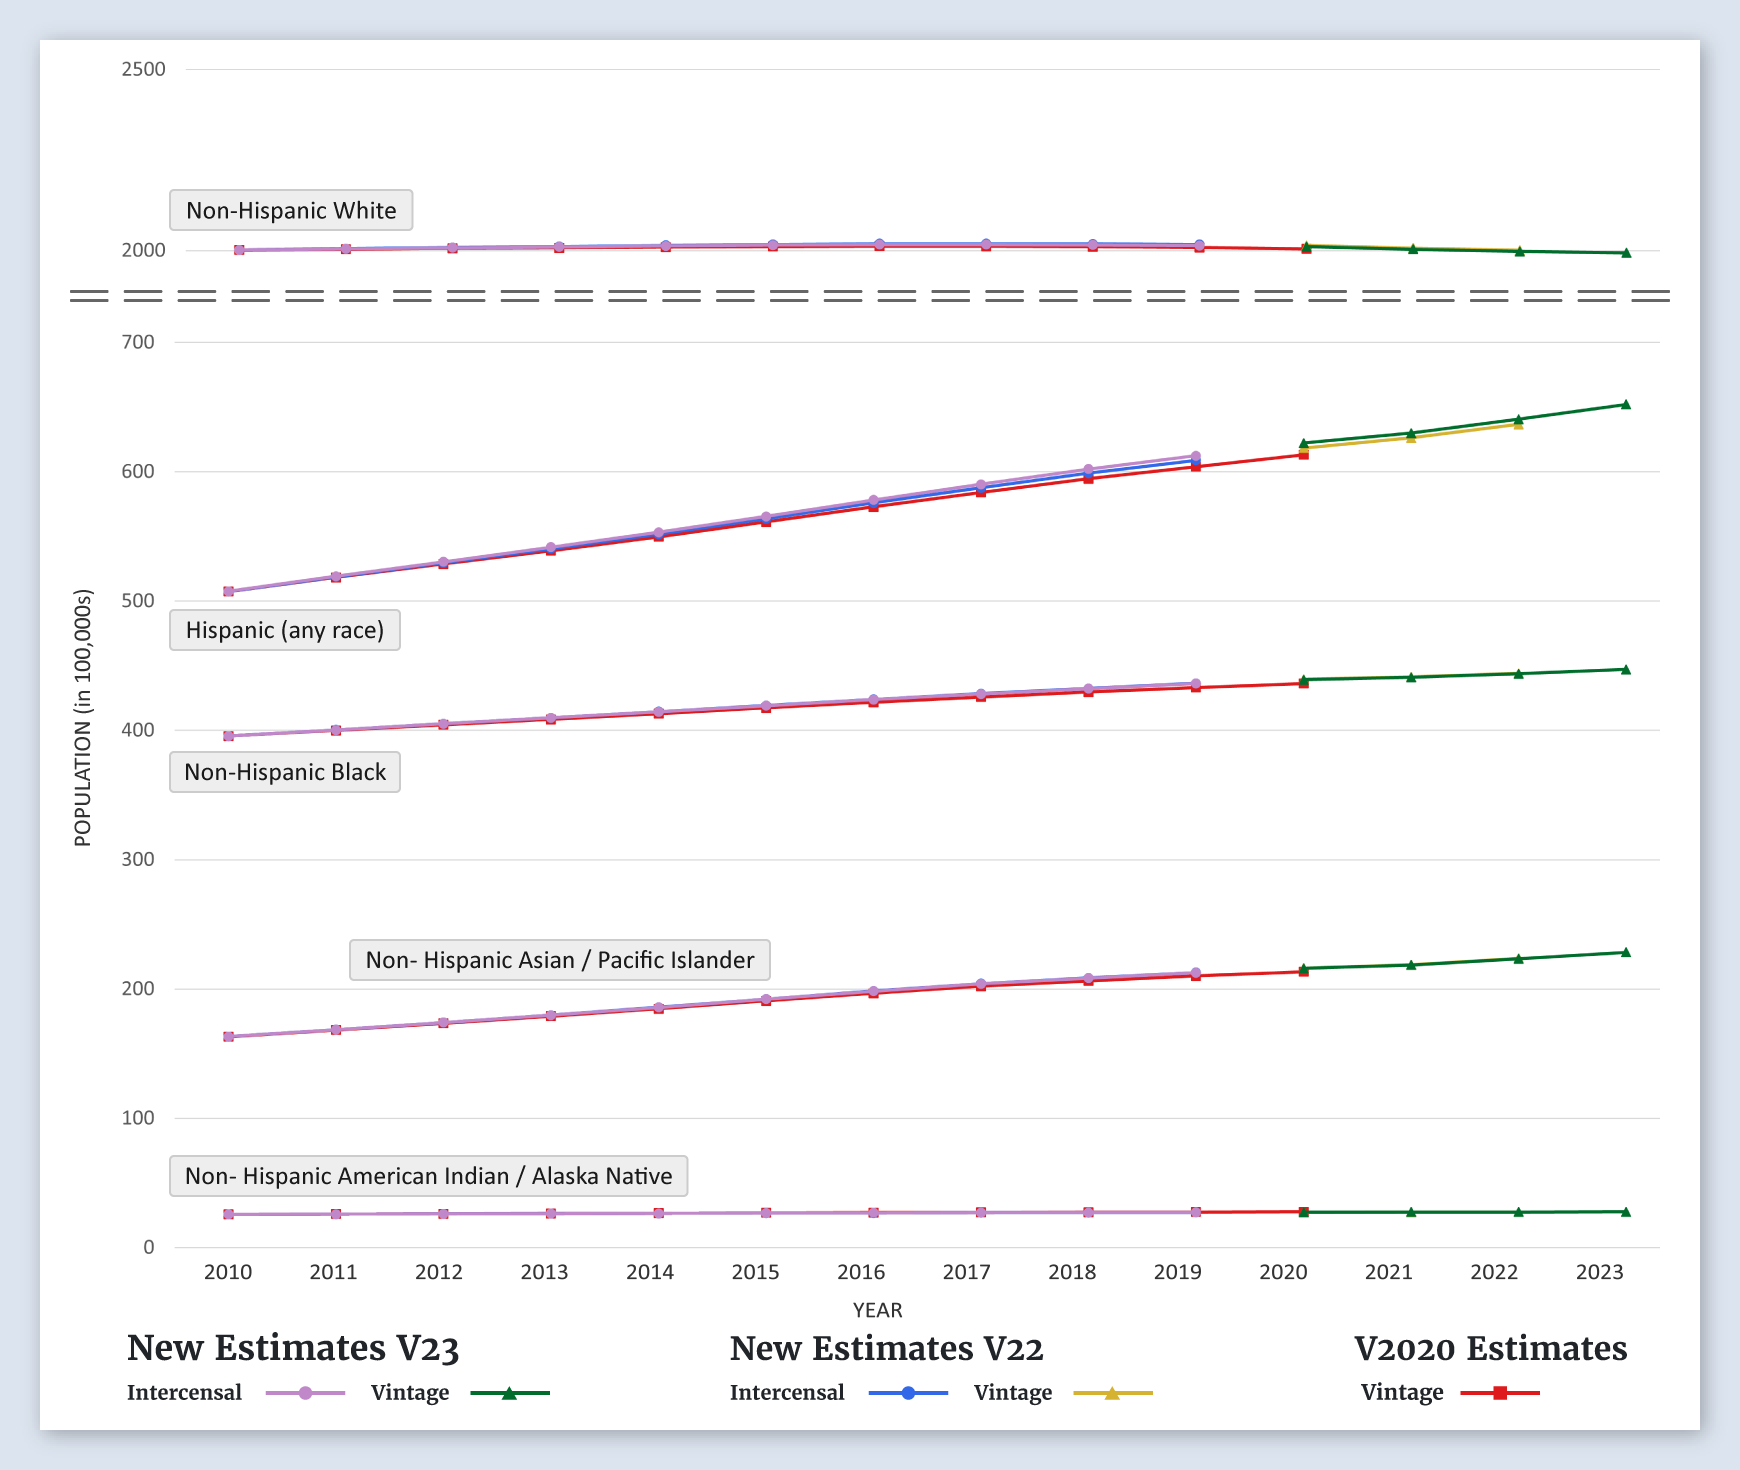The height and width of the screenshot is (1470, 1740).
Task: Click the blue circle V22 Intercensal legend marker
Action: coord(908,1393)
